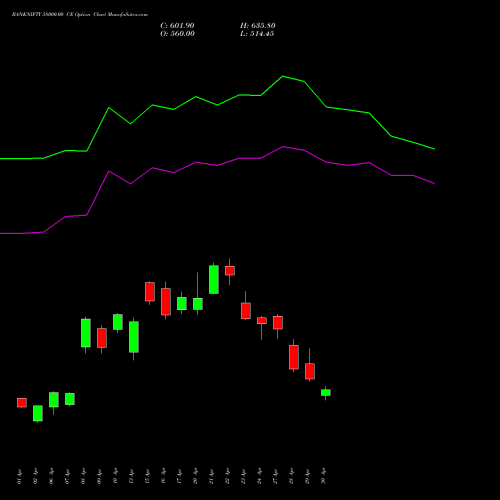Click the red candlestick above 22 Apr
Image resolution: width=500 pixels, height=500 pixels.
pos(230,271)
